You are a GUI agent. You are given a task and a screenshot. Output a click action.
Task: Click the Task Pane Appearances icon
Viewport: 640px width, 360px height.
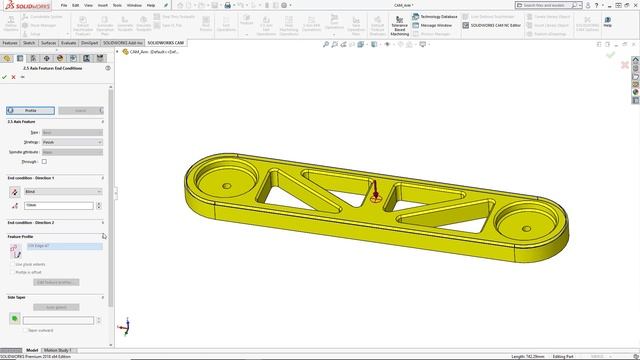pos(636,92)
